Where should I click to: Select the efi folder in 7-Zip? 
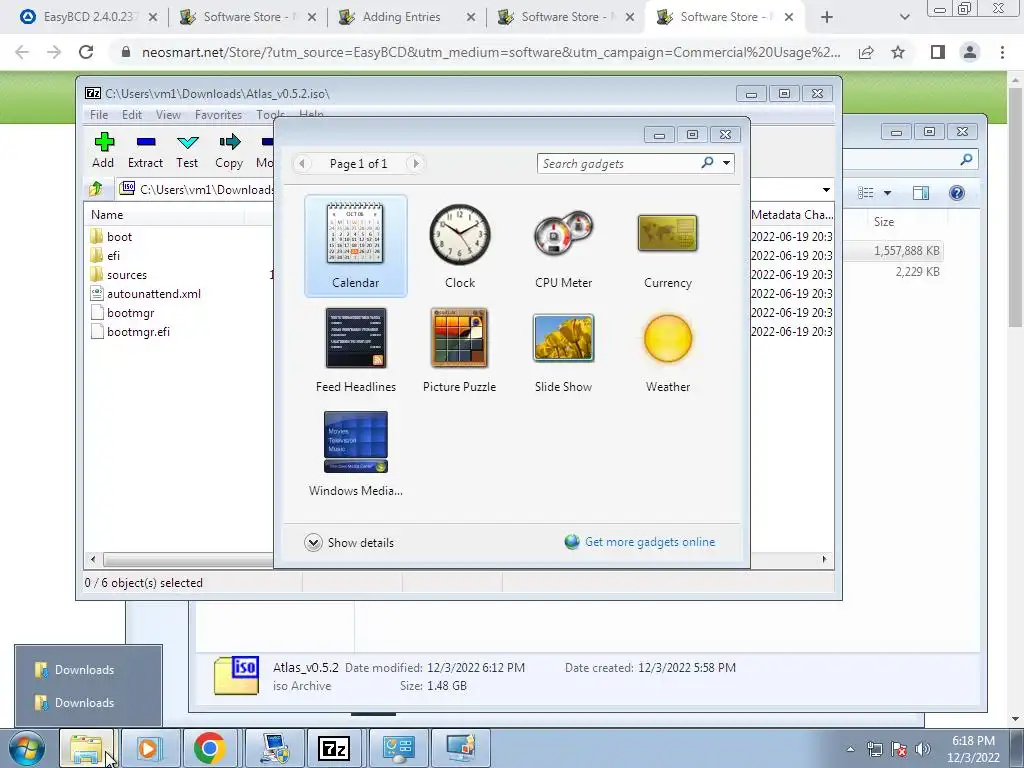tap(105, 255)
